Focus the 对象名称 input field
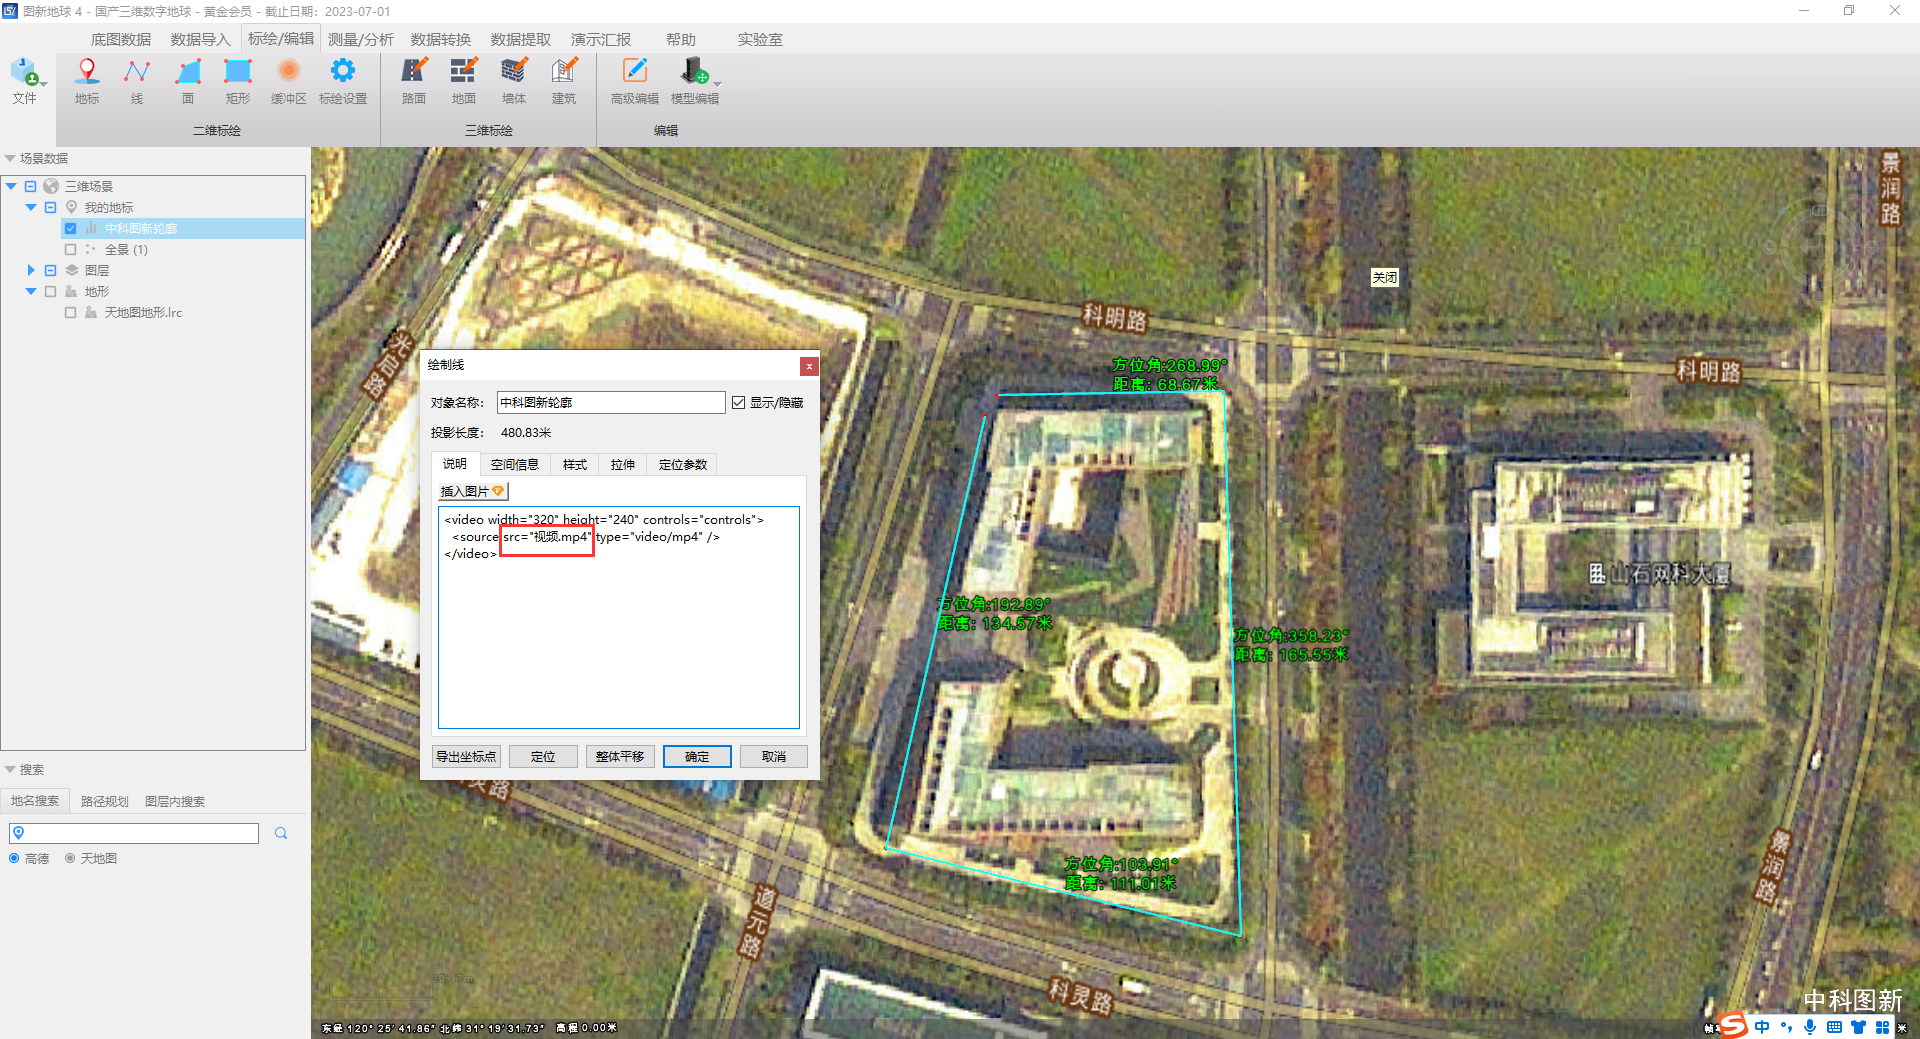The height and width of the screenshot is (1039, 1920). (611, 402)
